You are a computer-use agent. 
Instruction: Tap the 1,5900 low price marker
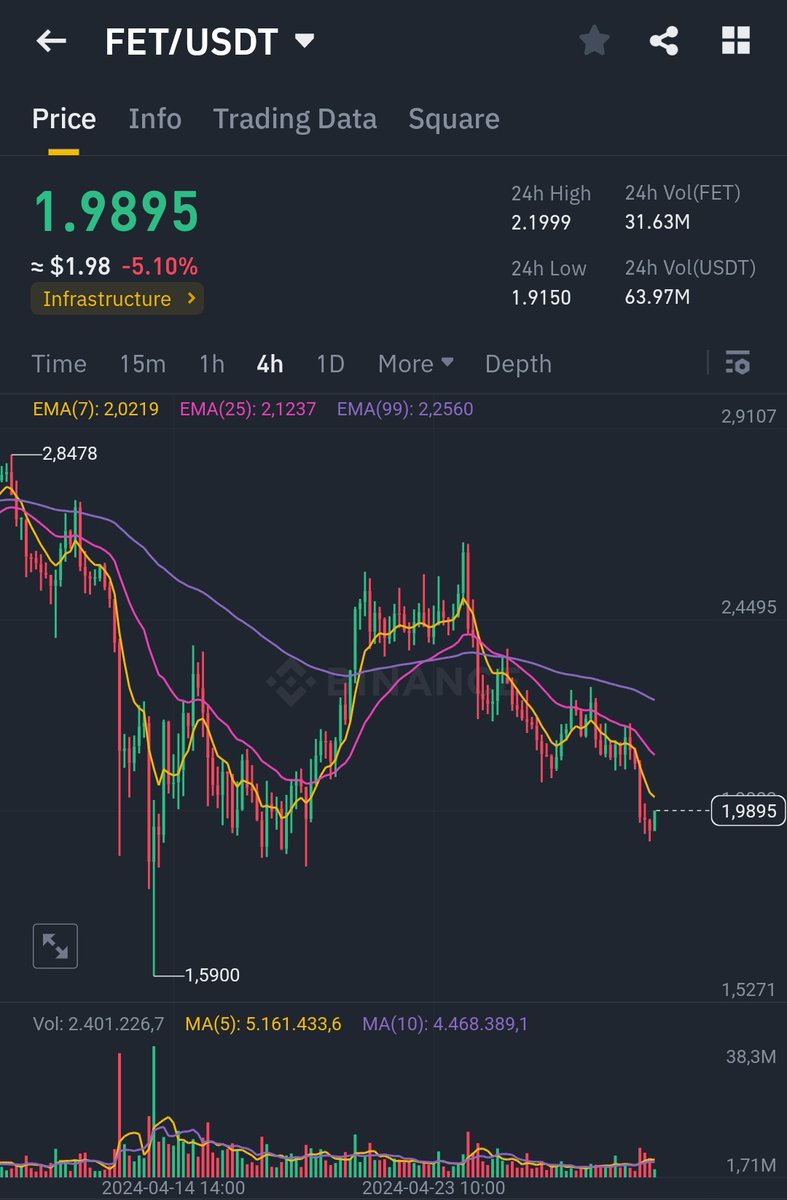[212, 975]
